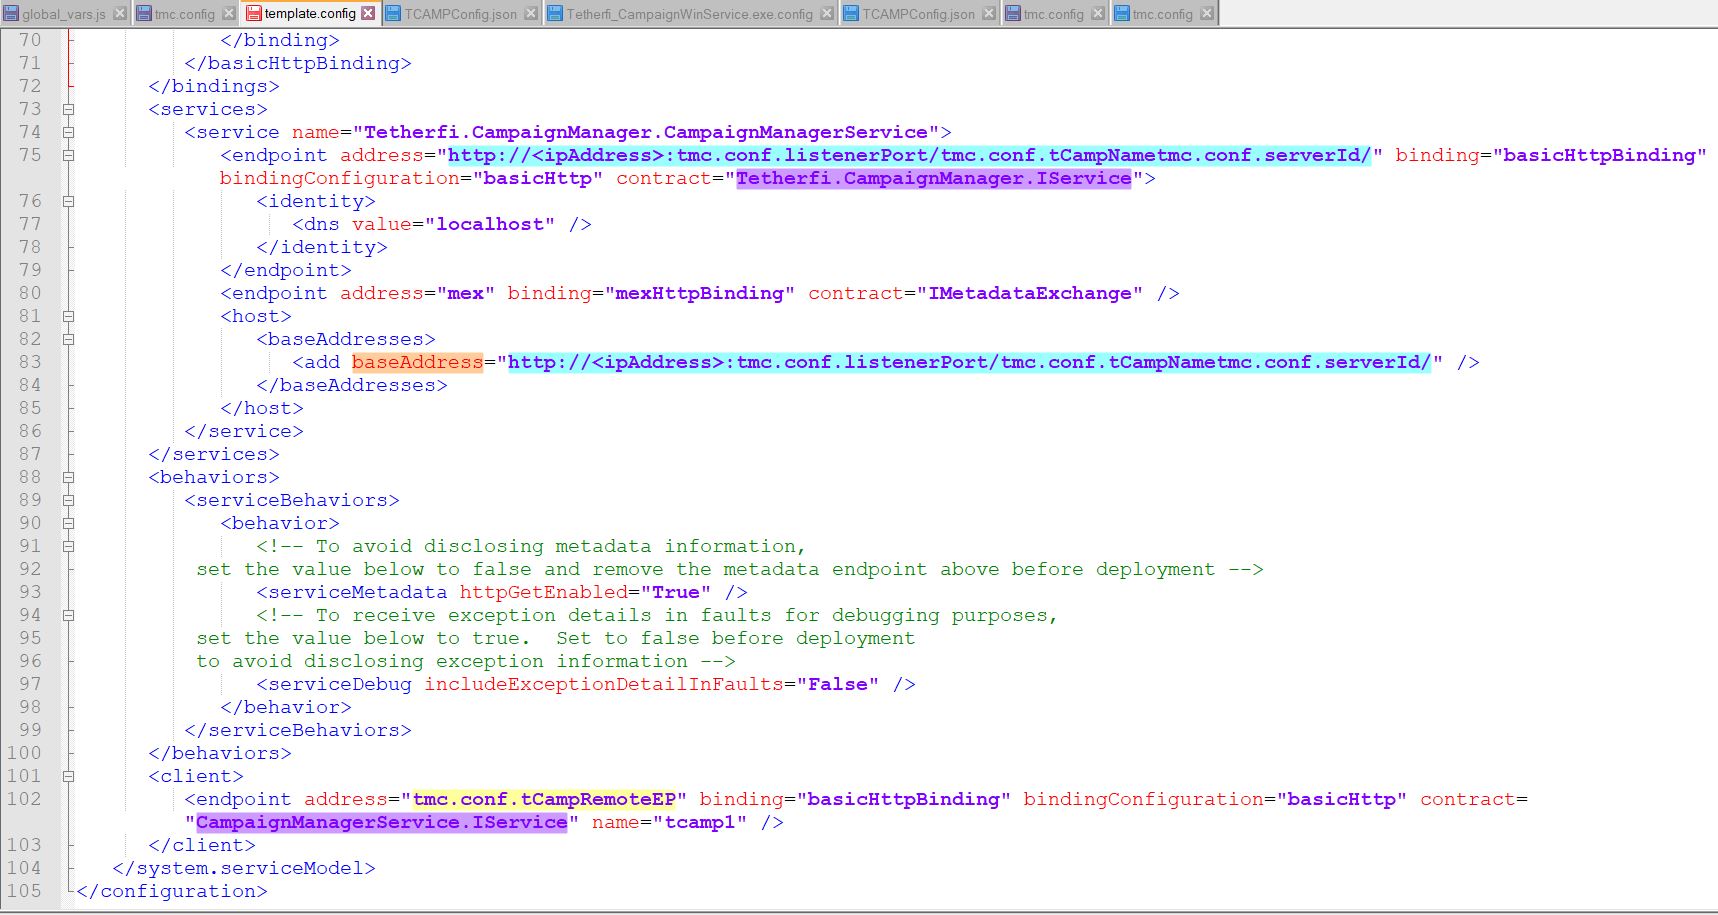
Task: Collapse the service element at line 74
Action: tap(68, 132)
